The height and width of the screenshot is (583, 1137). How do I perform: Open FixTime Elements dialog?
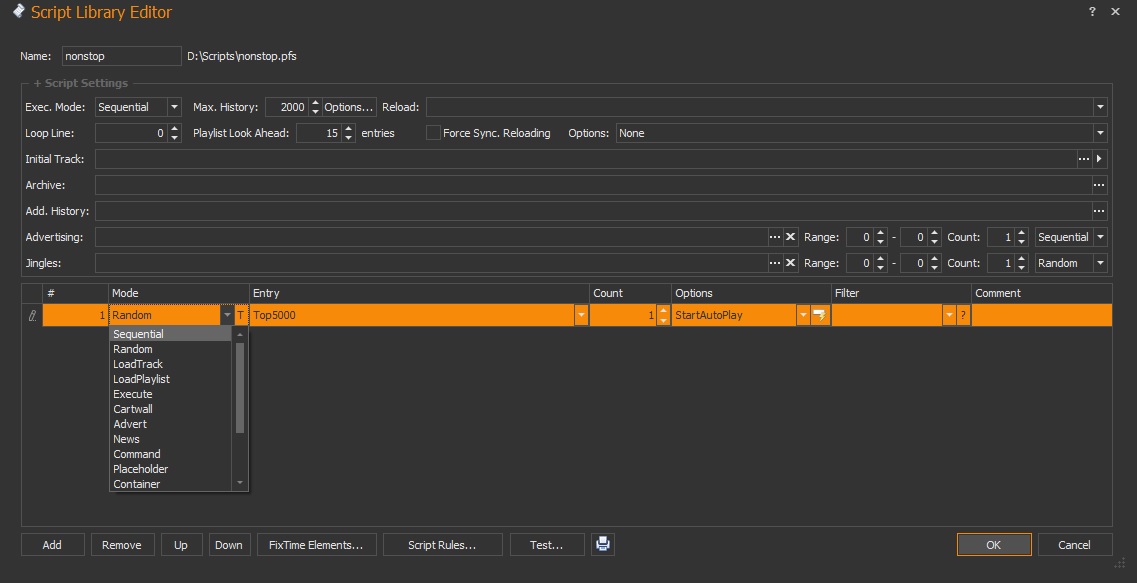click(x=316, y=545)
